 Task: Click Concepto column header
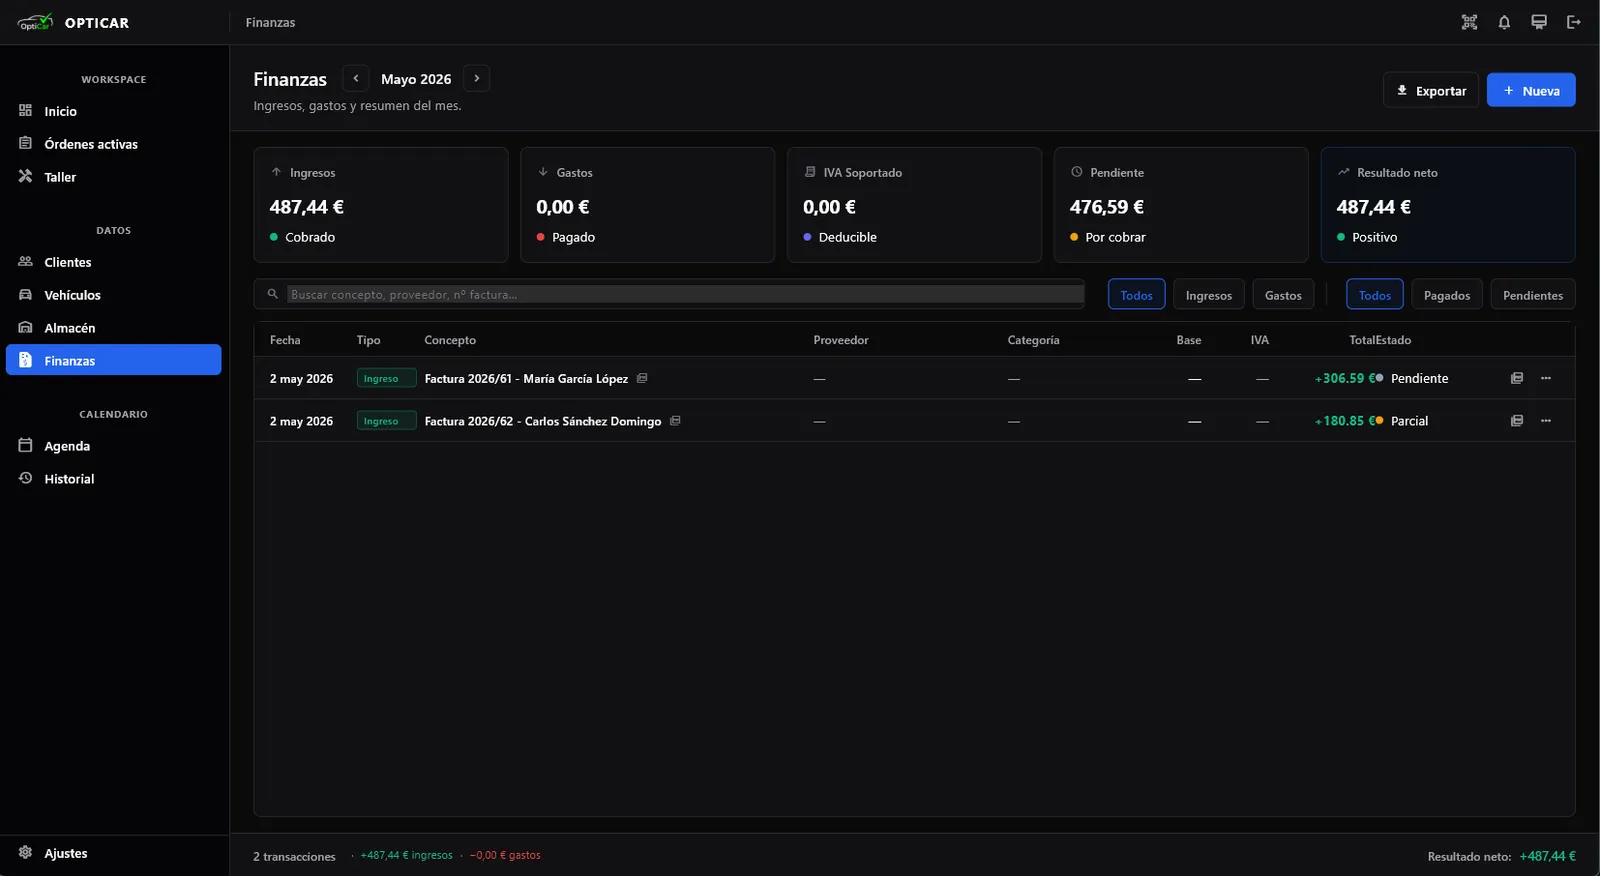click(450, 340)
